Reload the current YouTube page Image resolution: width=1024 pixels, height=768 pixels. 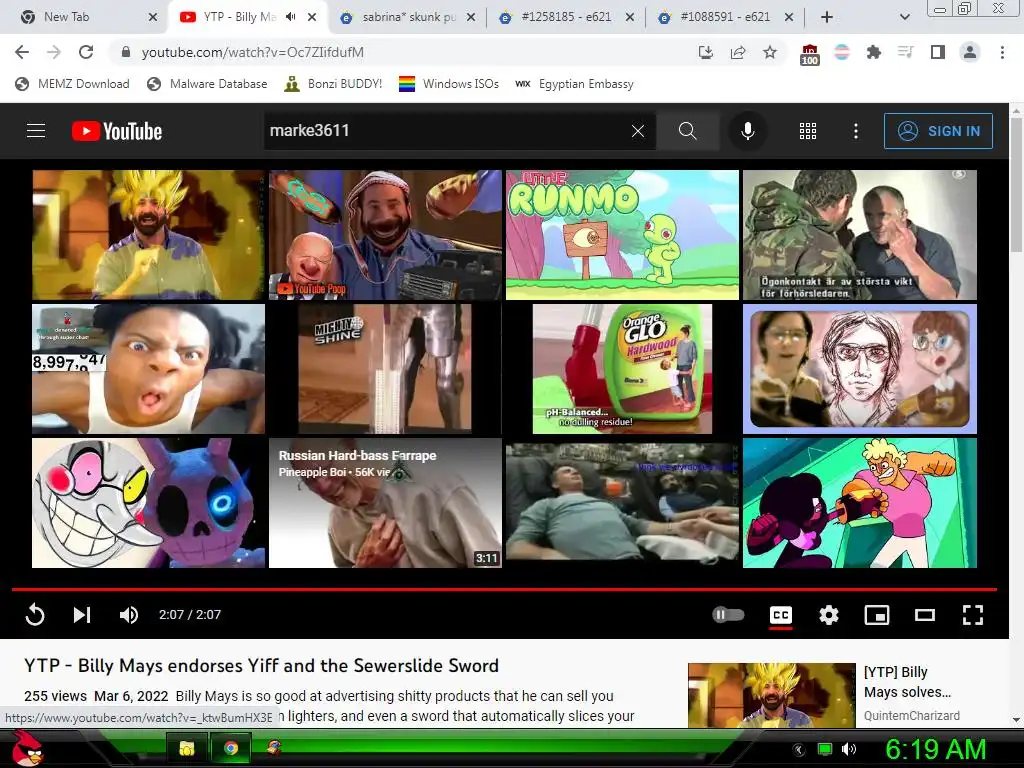pyautogui.click(x=86, y=52)
